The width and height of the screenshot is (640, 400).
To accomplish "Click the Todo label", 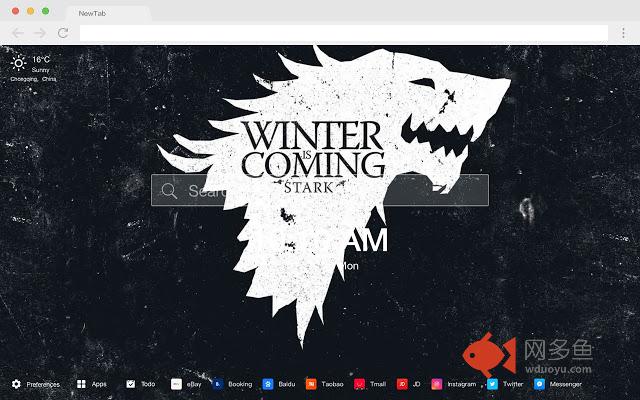I will click(148, 384).
